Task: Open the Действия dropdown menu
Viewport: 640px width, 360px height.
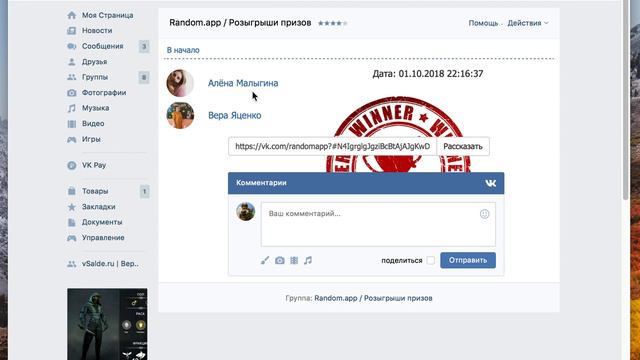Action: tap(528, 23)
